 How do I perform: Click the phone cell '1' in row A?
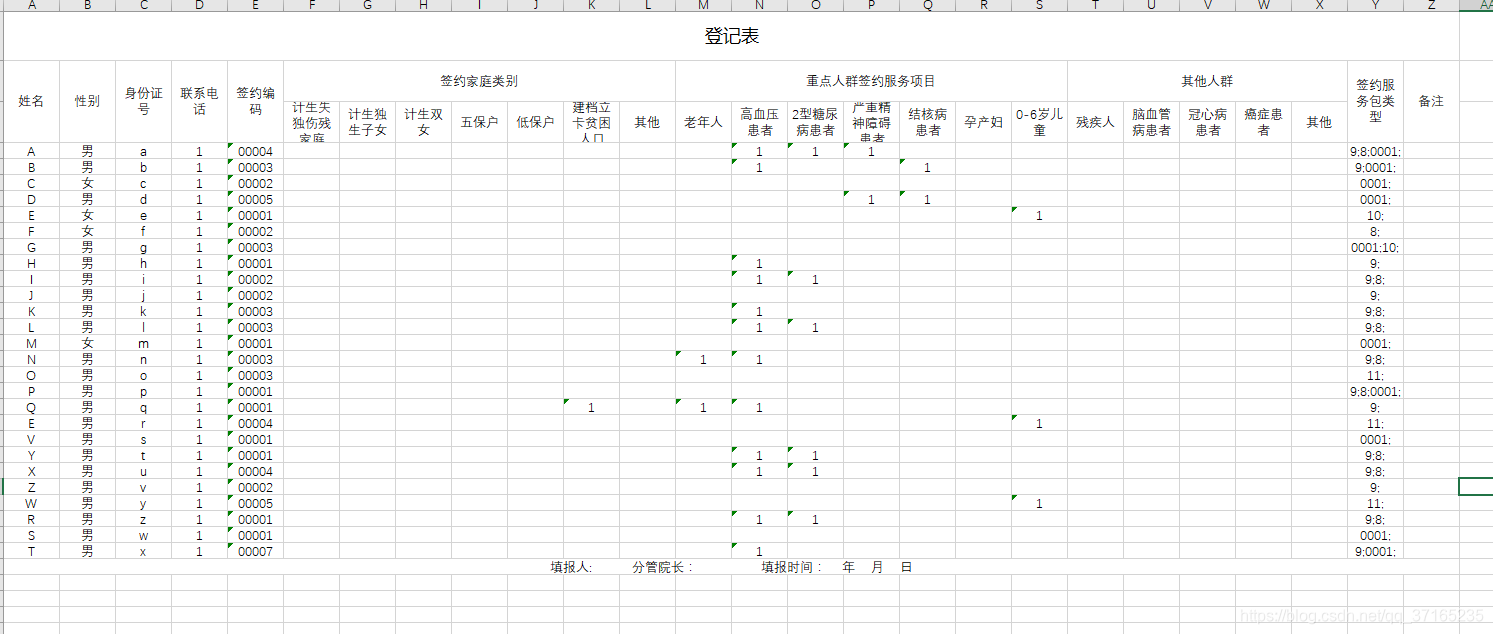pos(199,151)
